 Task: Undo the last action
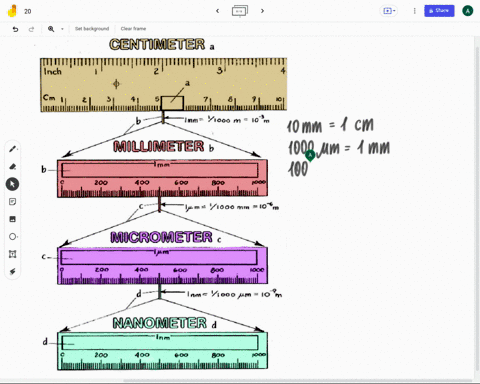(15, 29)
